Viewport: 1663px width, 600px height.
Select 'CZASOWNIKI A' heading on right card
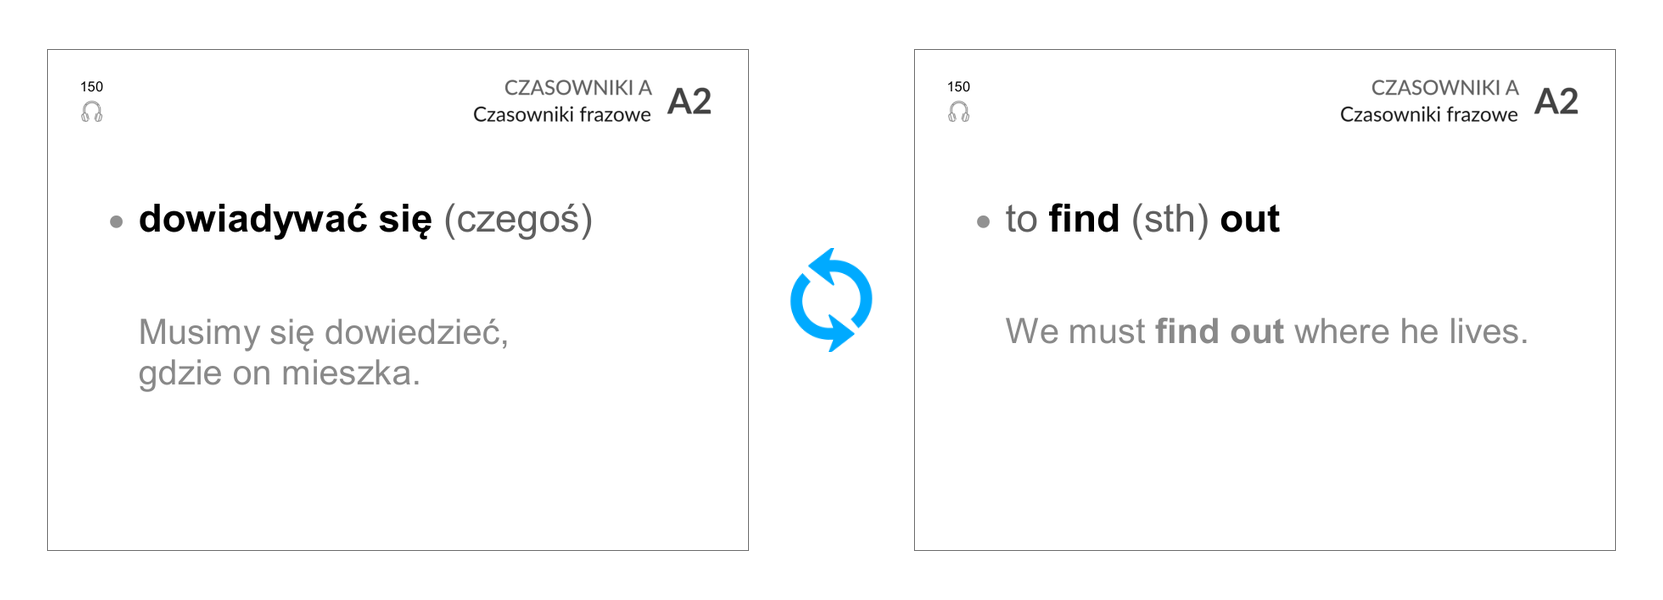1445,88
